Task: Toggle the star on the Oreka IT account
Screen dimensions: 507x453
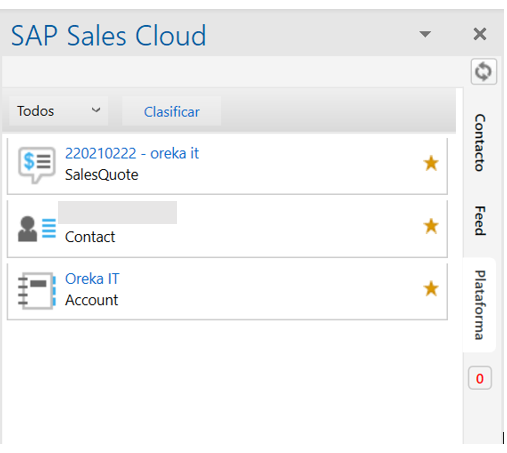Action: coord(431,288)
